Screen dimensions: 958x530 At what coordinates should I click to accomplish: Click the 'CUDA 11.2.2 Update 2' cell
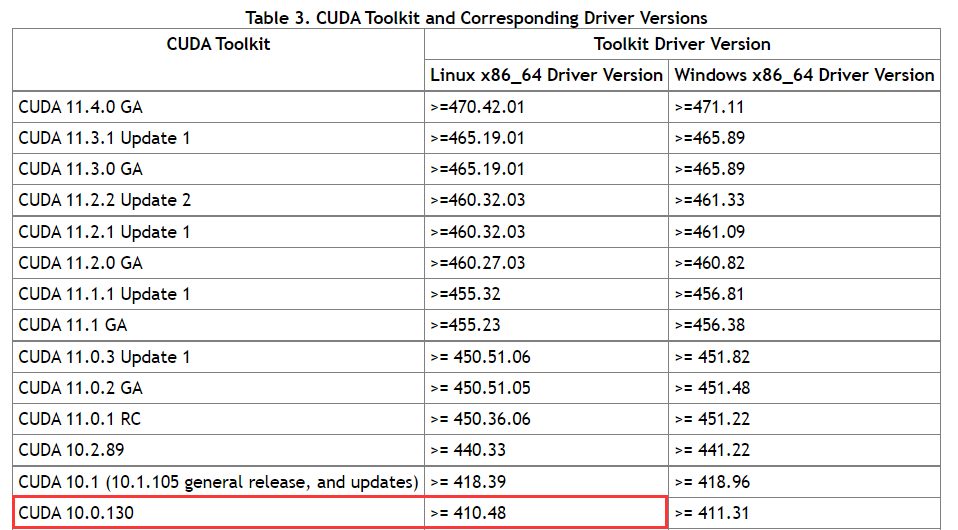point(218,200)
